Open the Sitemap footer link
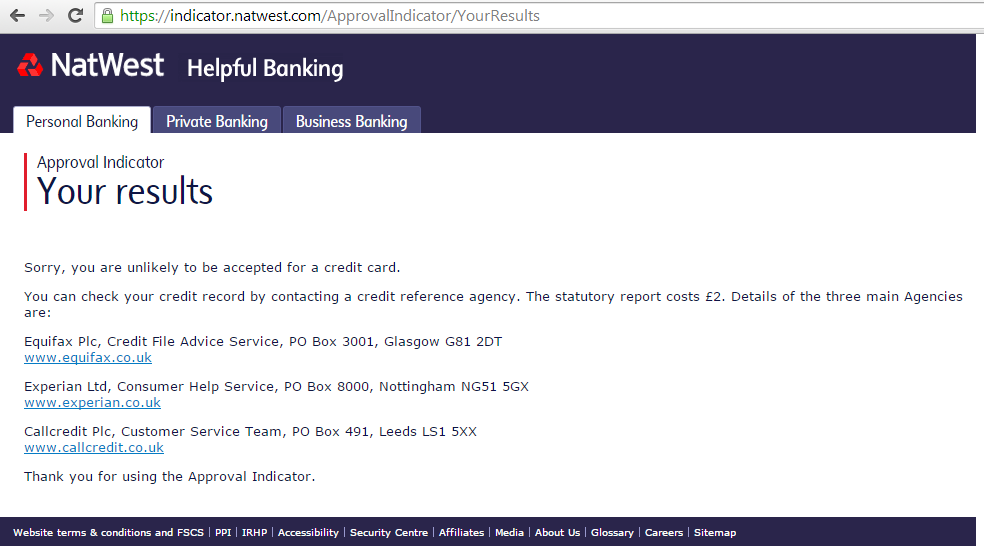This screenshot has width=984, height=546. (x=715, y=532)
